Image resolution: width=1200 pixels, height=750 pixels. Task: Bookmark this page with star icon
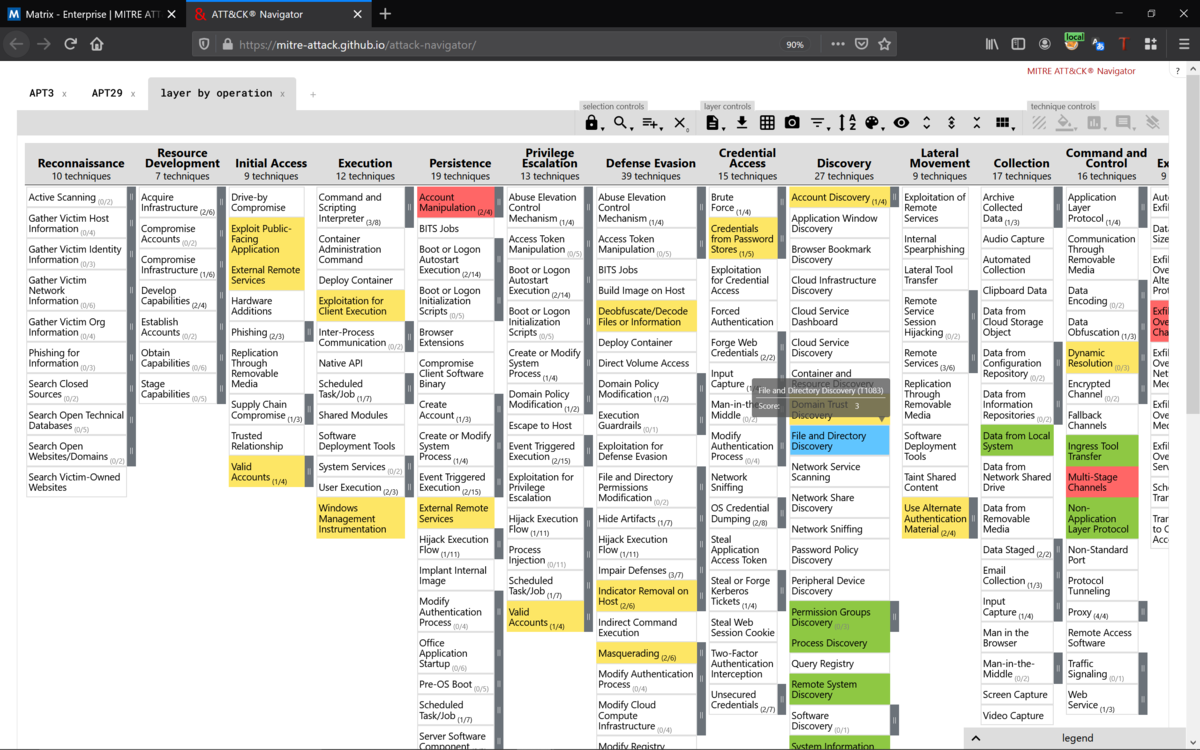pyautogui.click(x=884, y=44)
